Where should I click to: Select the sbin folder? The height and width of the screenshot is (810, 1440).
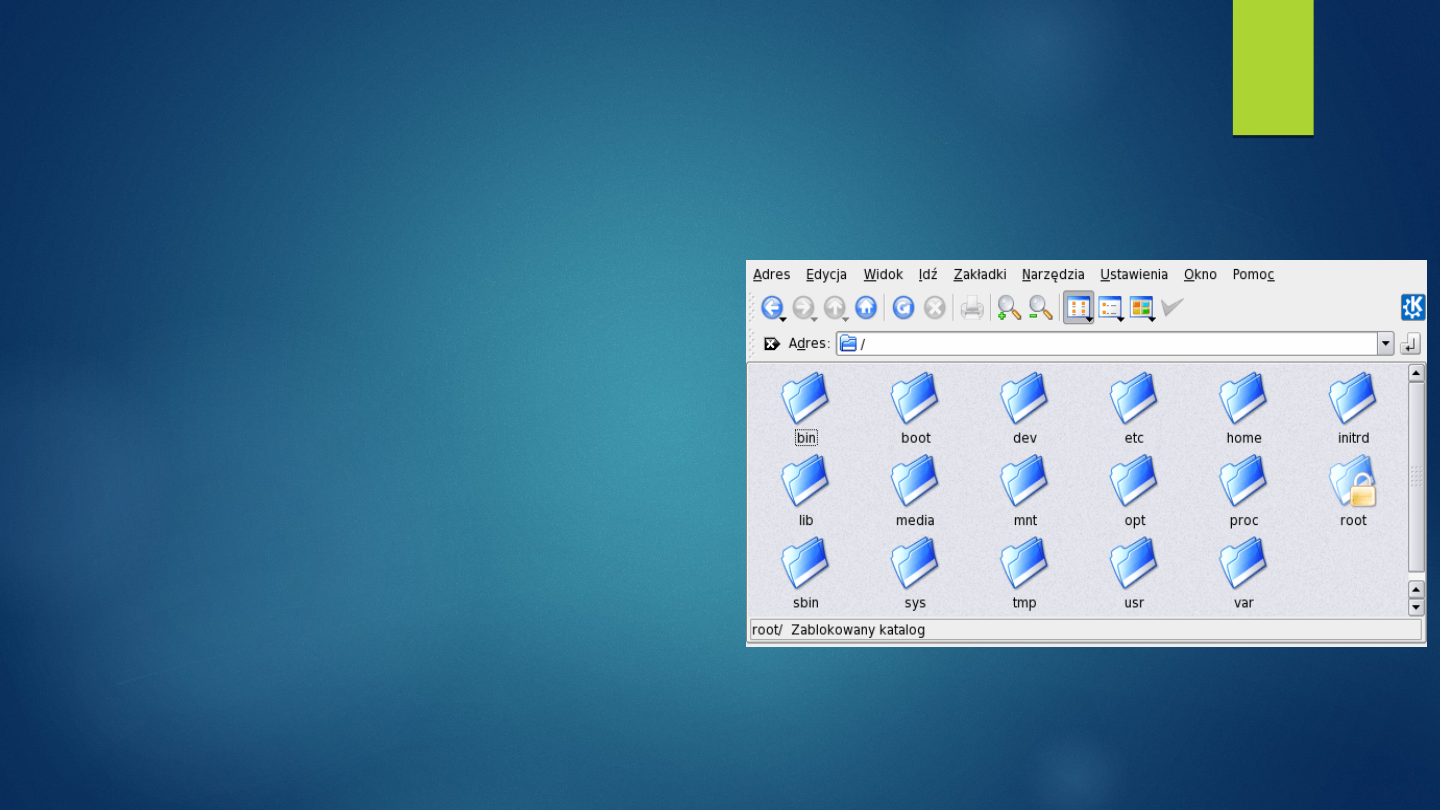(806, 574)
